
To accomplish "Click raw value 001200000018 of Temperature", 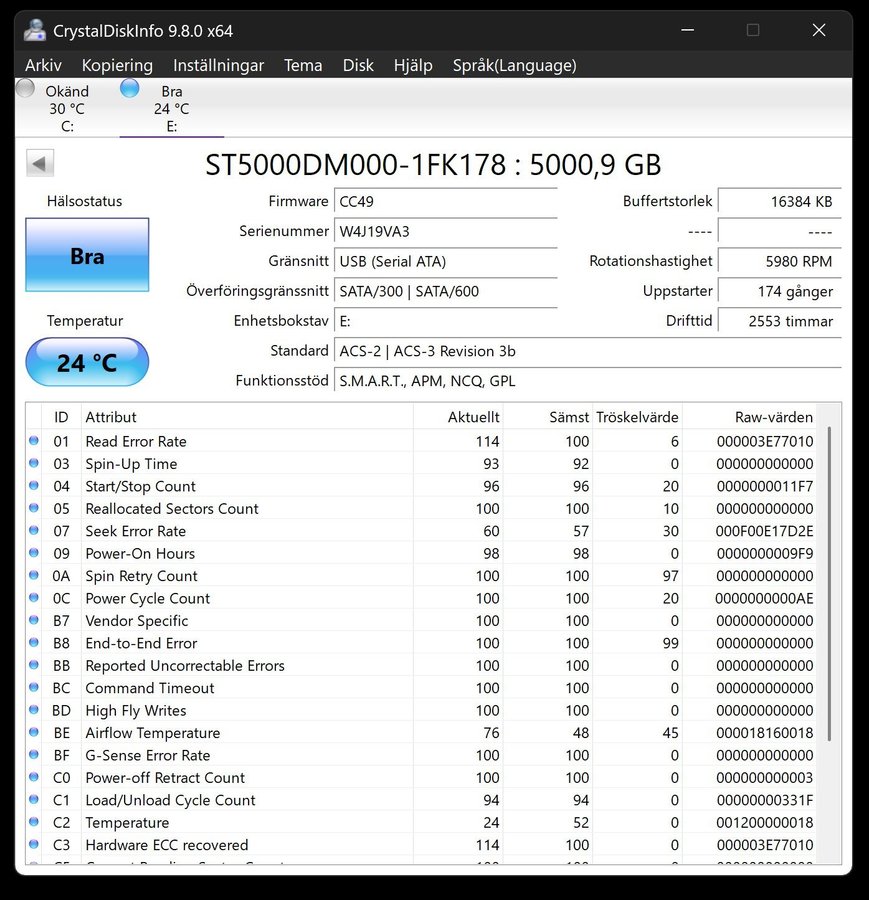I will click(765, 822).
